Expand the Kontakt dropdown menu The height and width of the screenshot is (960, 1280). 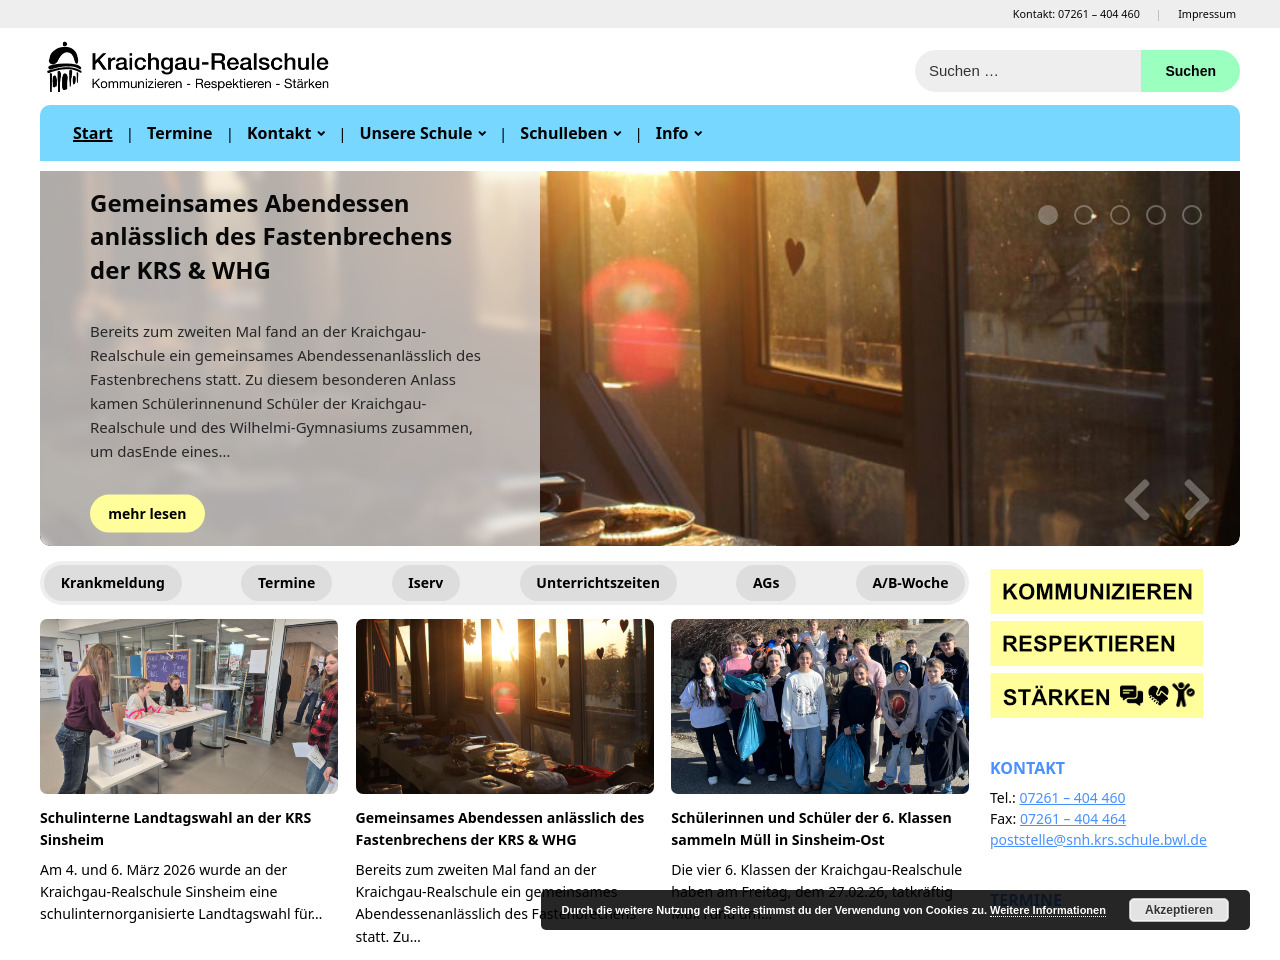286,133
